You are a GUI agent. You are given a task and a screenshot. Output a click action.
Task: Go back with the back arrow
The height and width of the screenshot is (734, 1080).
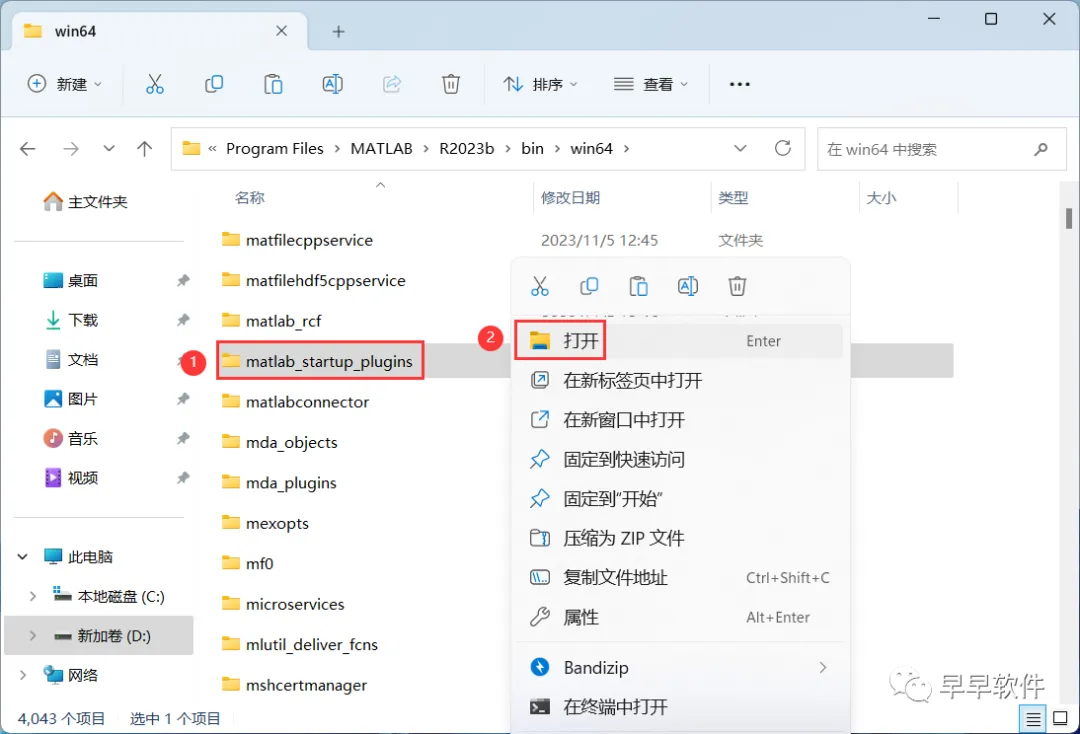pyautogui.click(x=28, y=149)
